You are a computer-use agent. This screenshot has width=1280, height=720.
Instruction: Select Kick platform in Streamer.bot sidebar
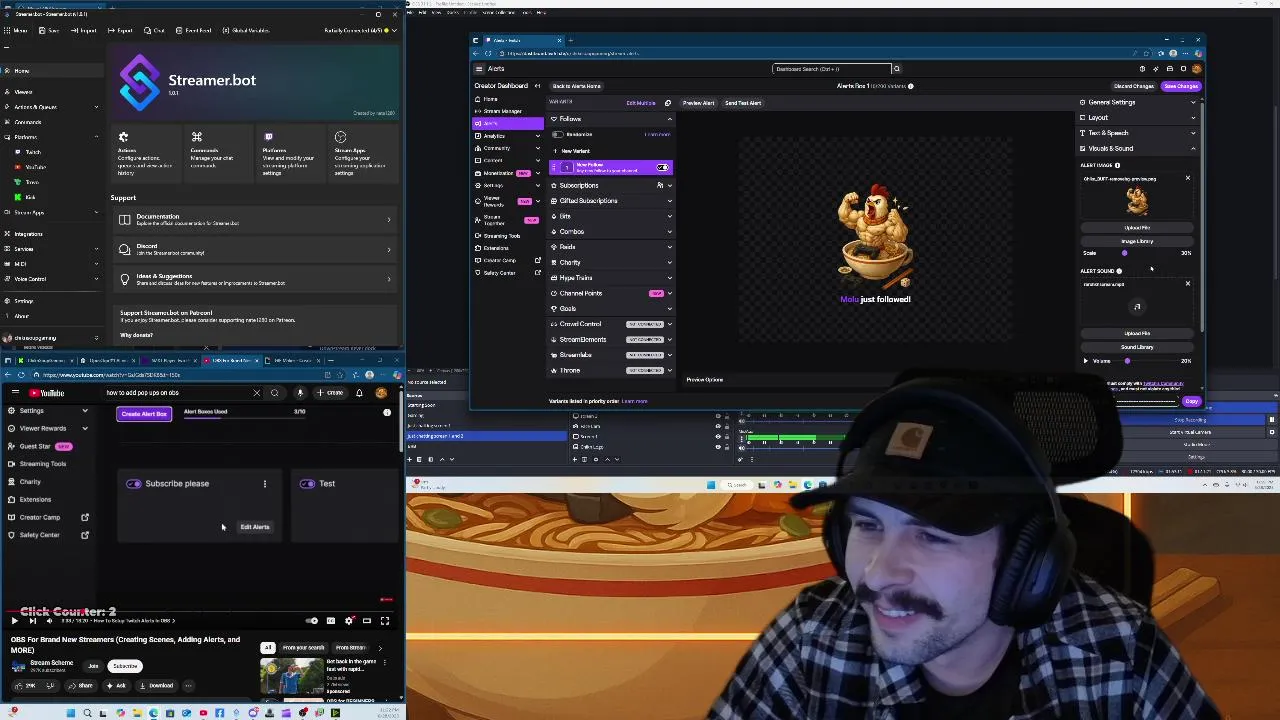(30, 197)
